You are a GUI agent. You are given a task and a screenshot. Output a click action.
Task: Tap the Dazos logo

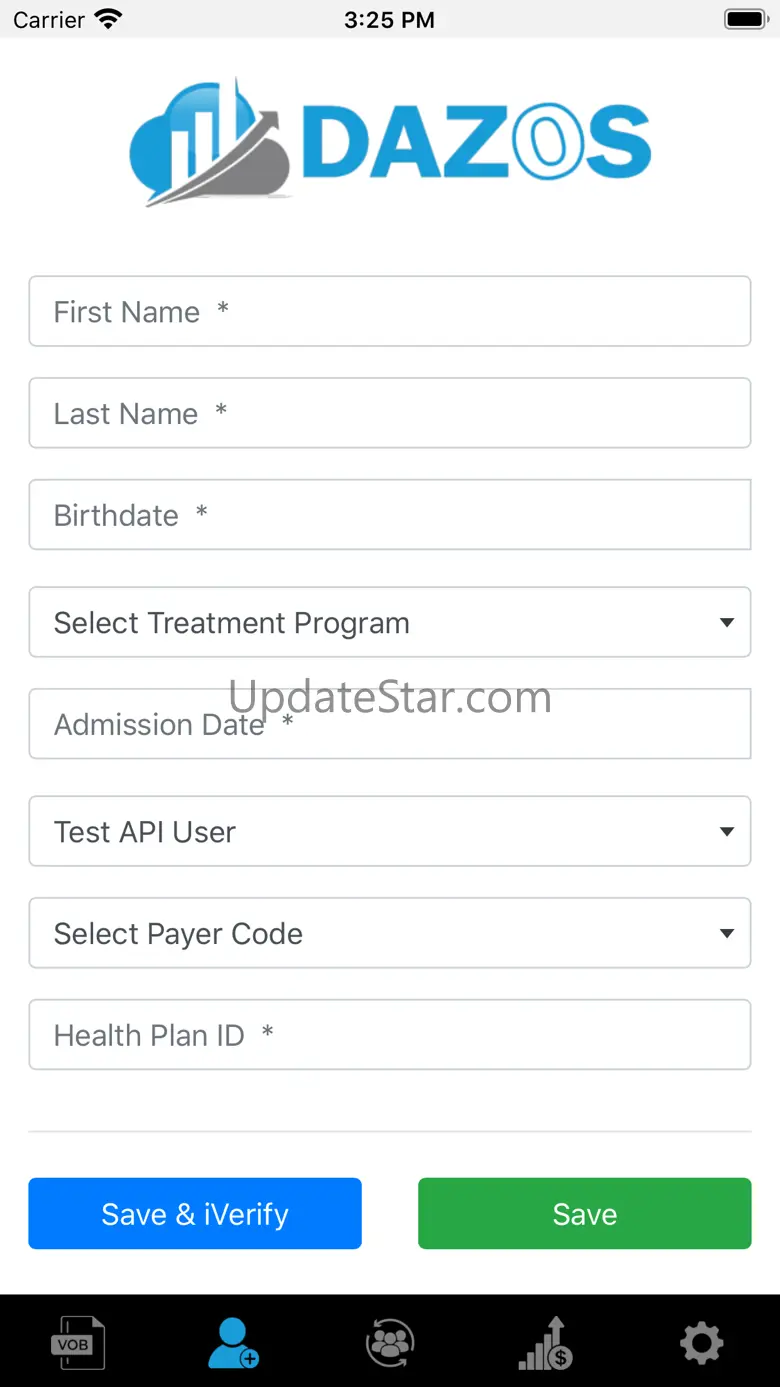point(390,143)
